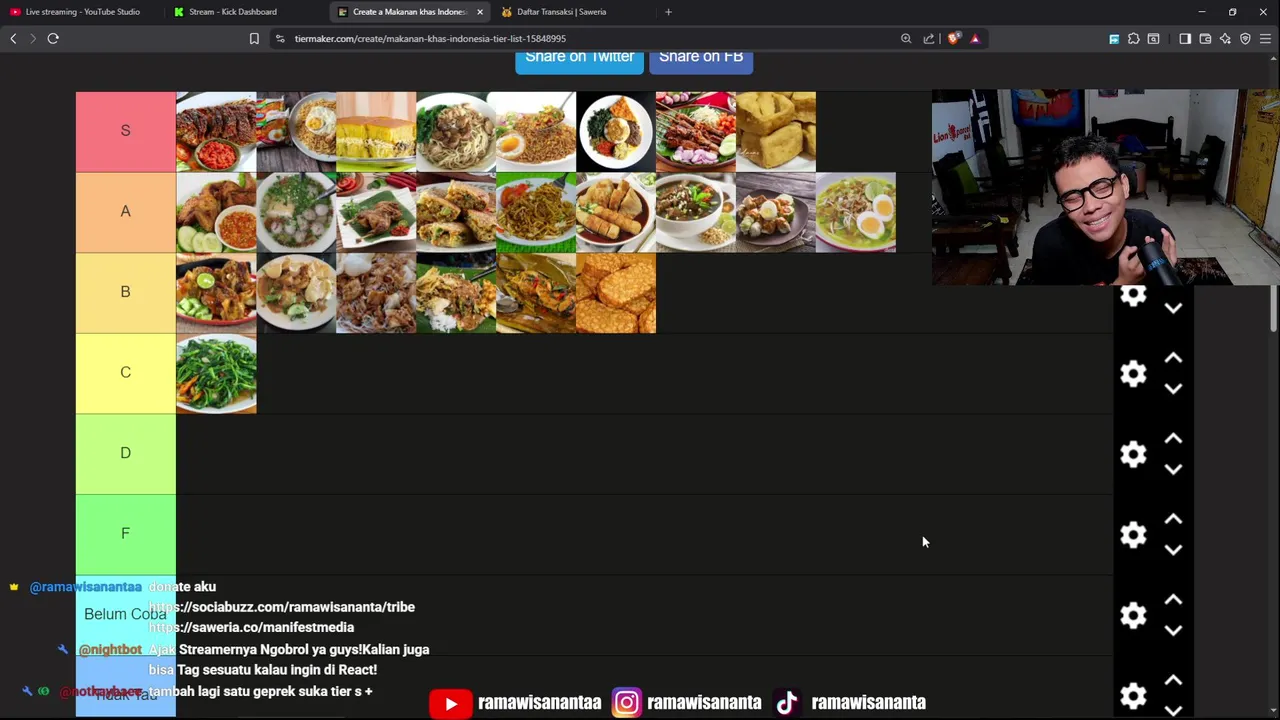Select grilled ribs with sambal image in S tier

[216, 132]
